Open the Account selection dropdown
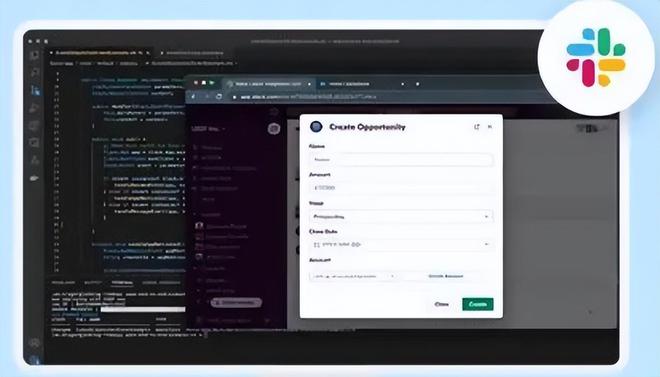The image size is (660, 377). pos(353,276)
